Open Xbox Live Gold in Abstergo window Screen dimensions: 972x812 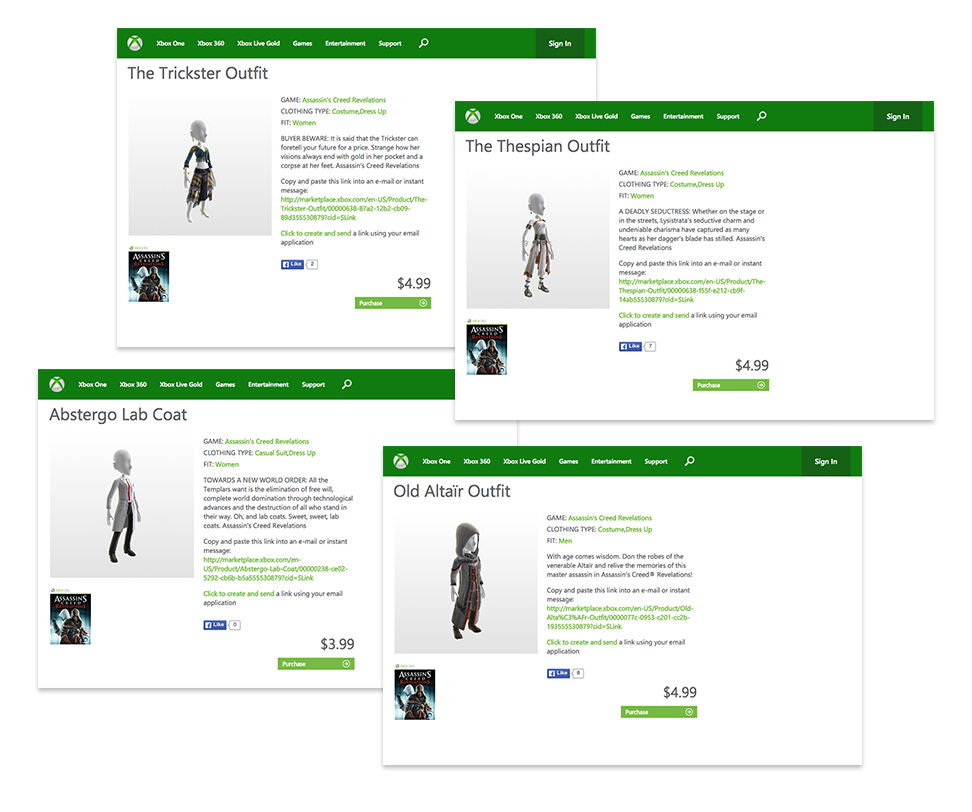click(x=181, y=384)
